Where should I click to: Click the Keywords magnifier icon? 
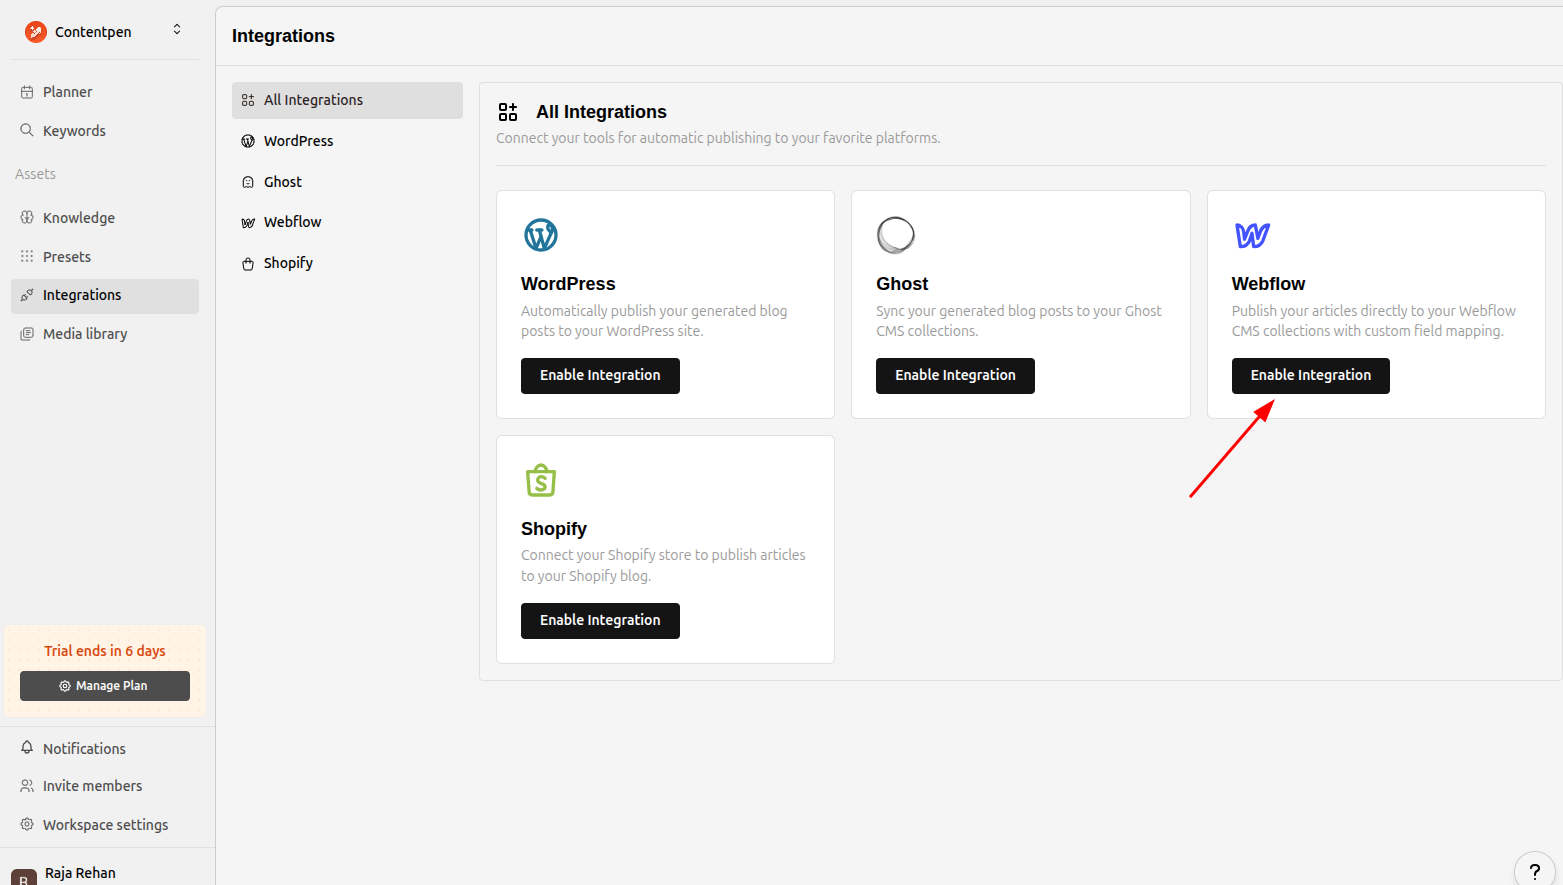(x=27, y=130)
